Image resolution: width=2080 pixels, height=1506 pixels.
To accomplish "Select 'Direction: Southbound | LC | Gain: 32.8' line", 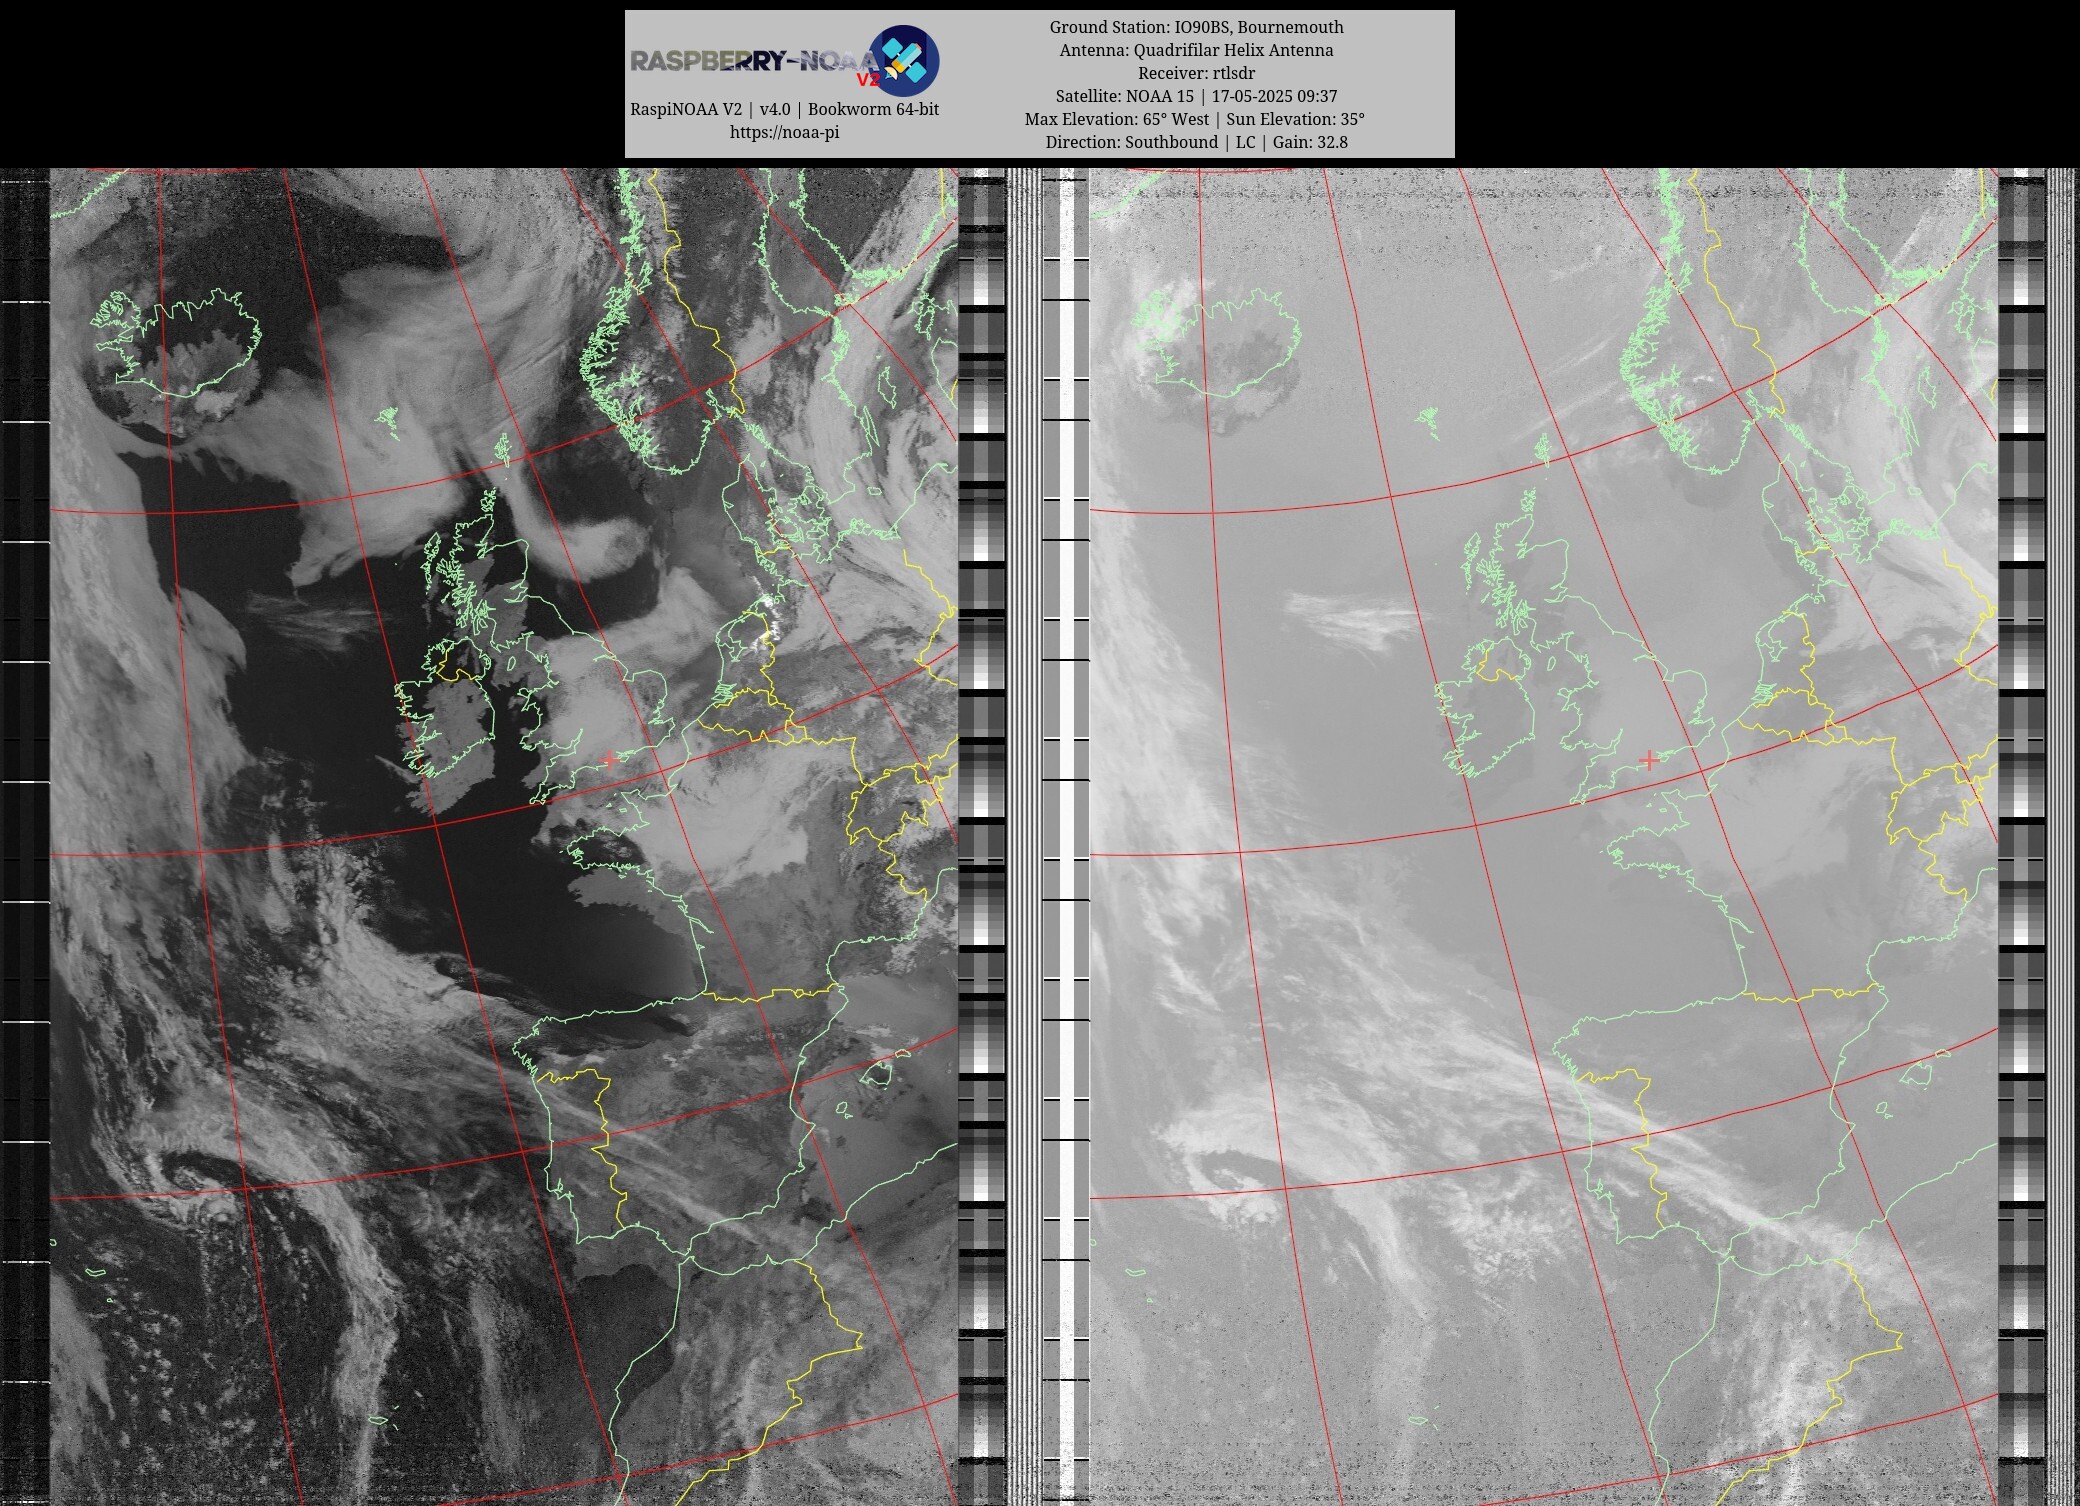I will point(1196,142).
